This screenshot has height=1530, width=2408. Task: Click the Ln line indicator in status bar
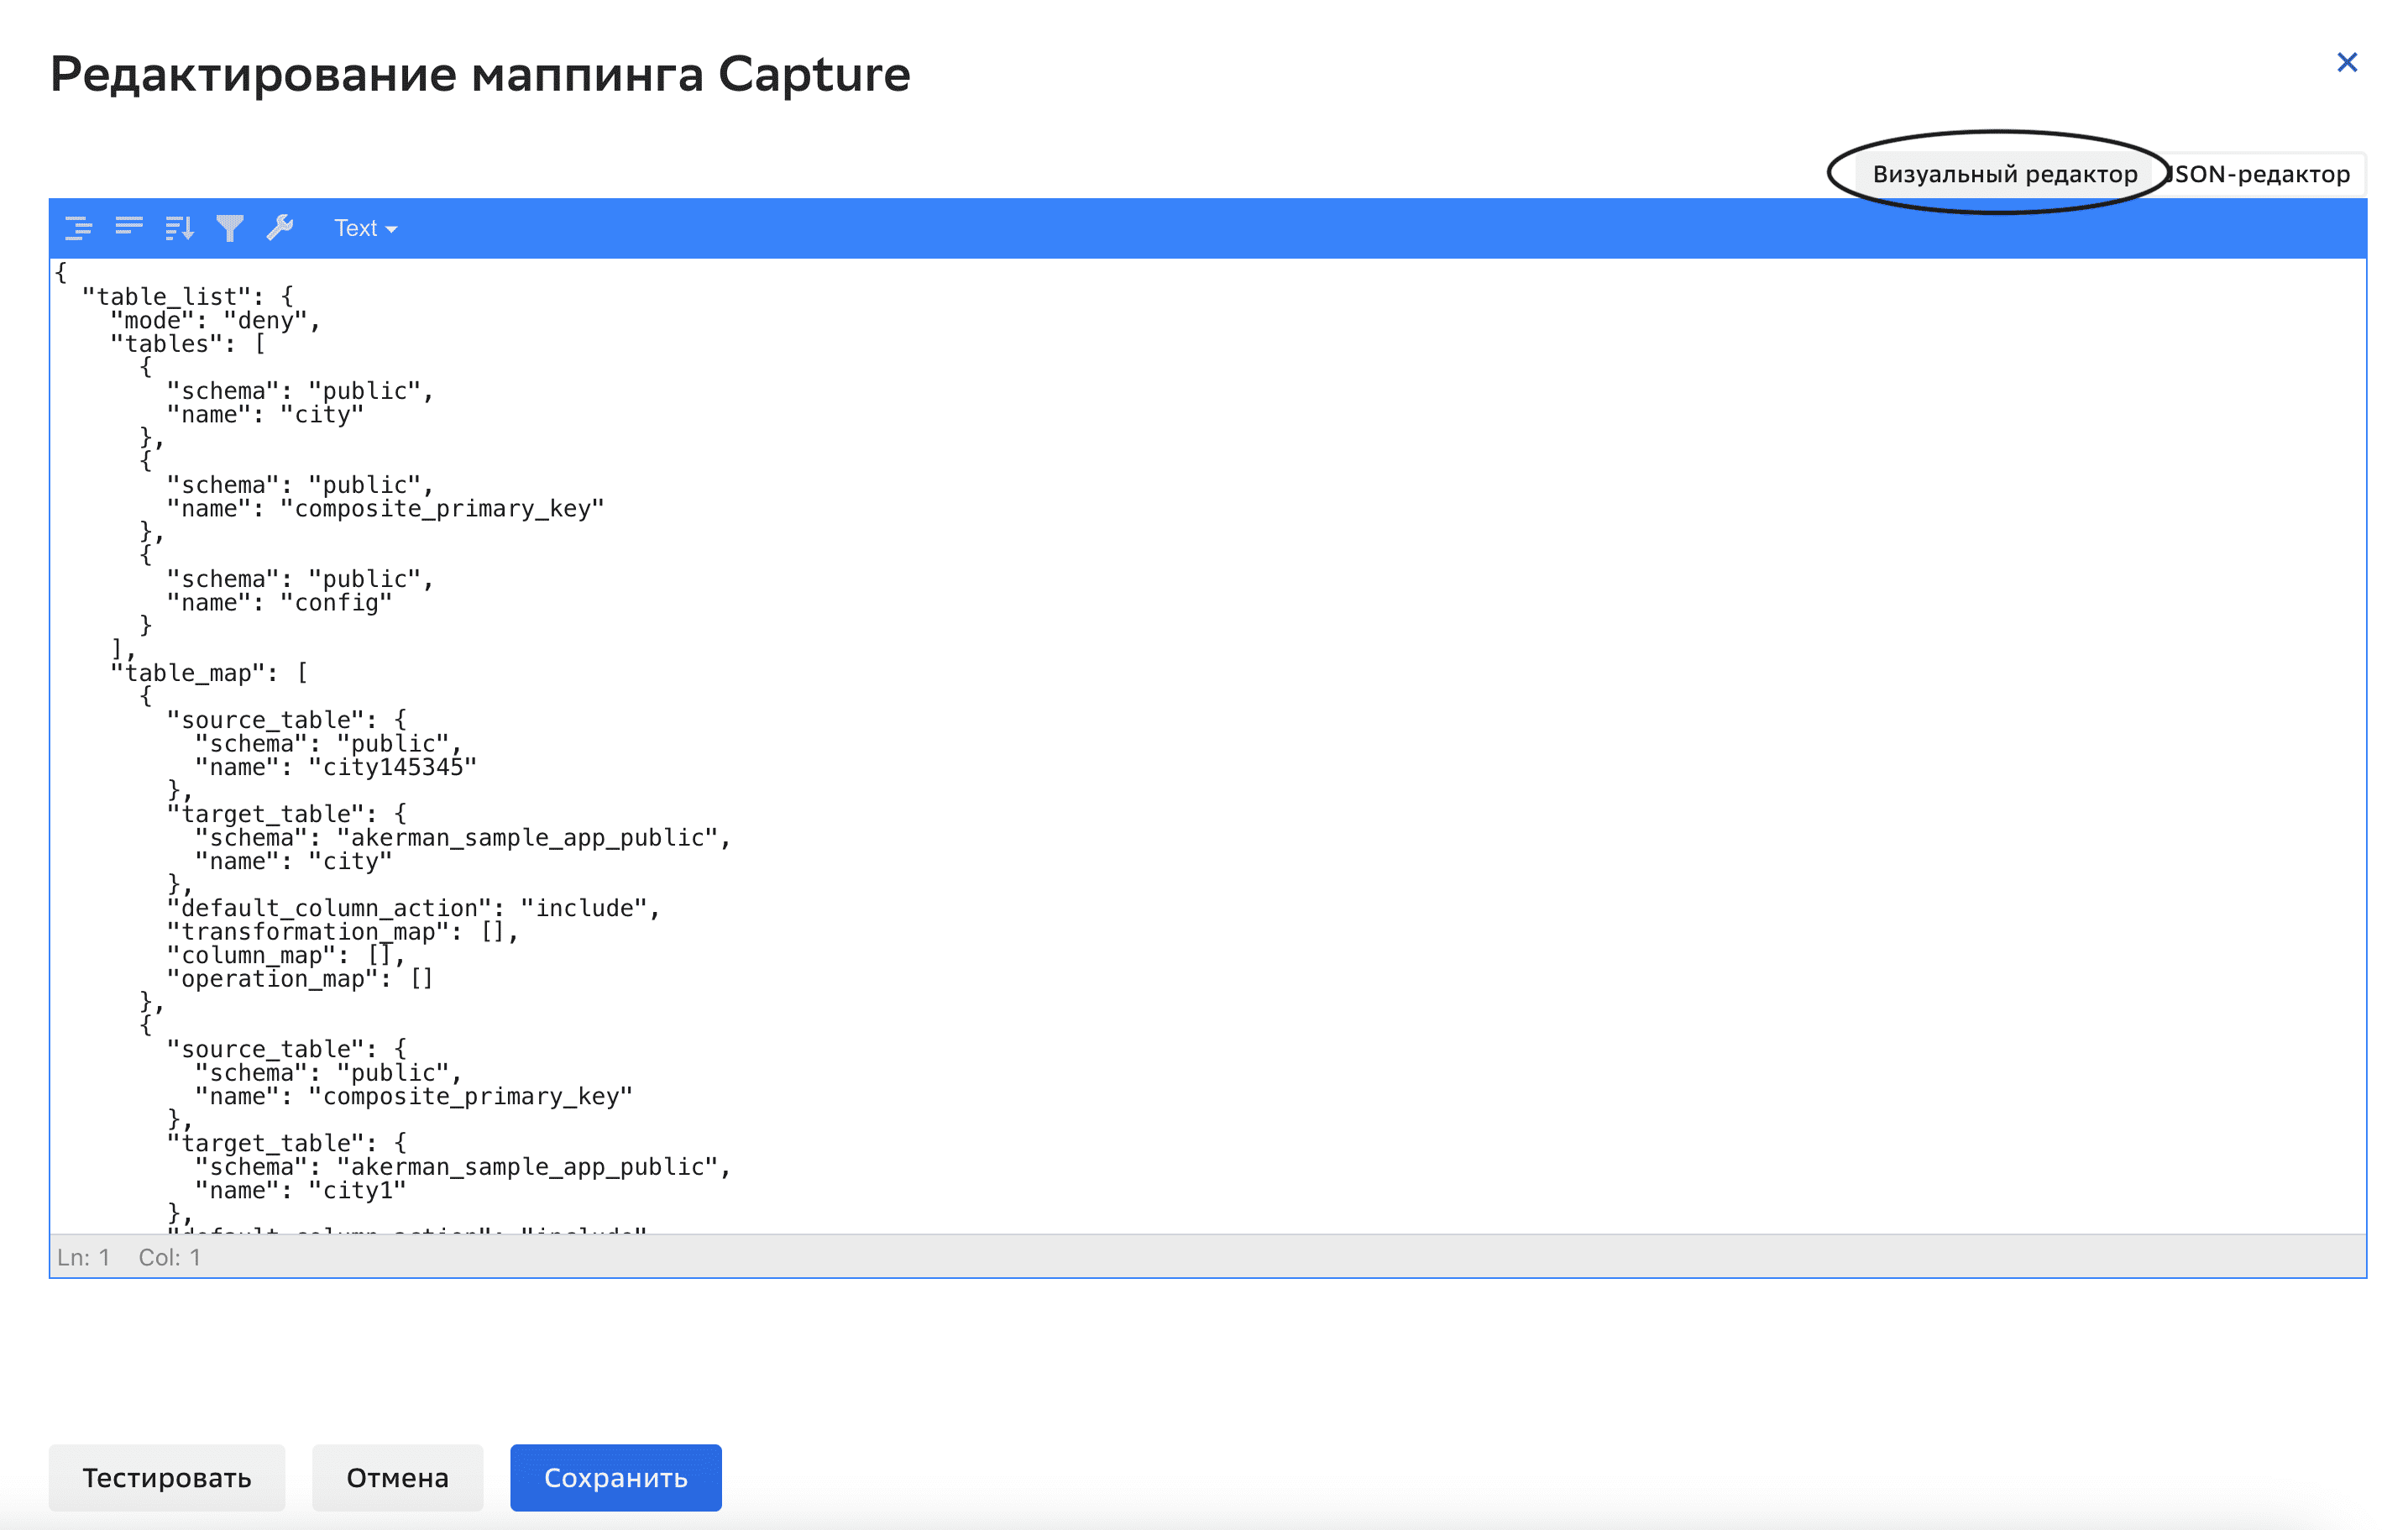pos(83,1257)
